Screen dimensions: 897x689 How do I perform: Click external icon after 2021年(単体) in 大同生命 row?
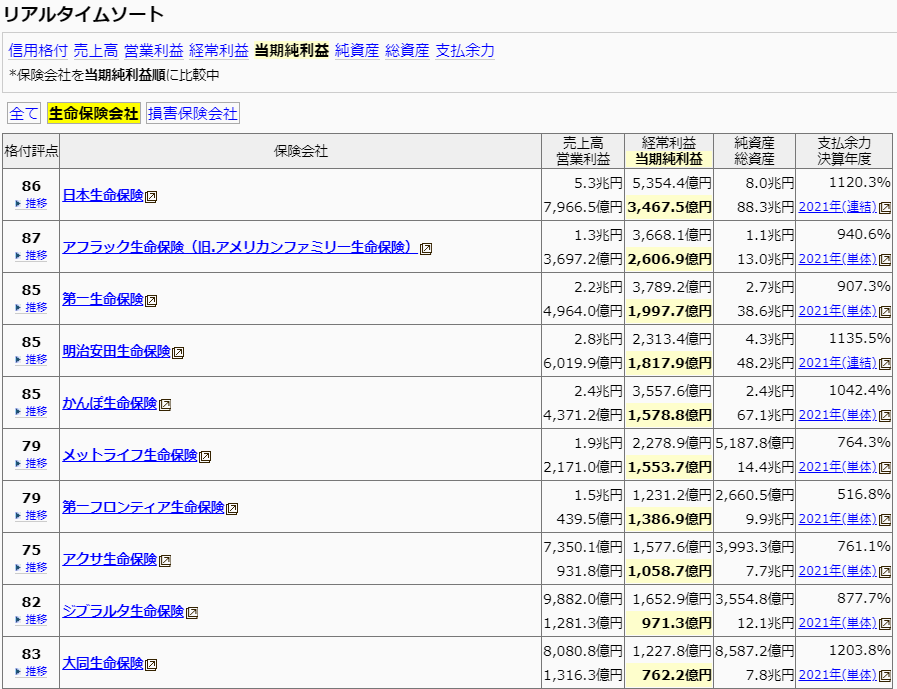(884, 676)
